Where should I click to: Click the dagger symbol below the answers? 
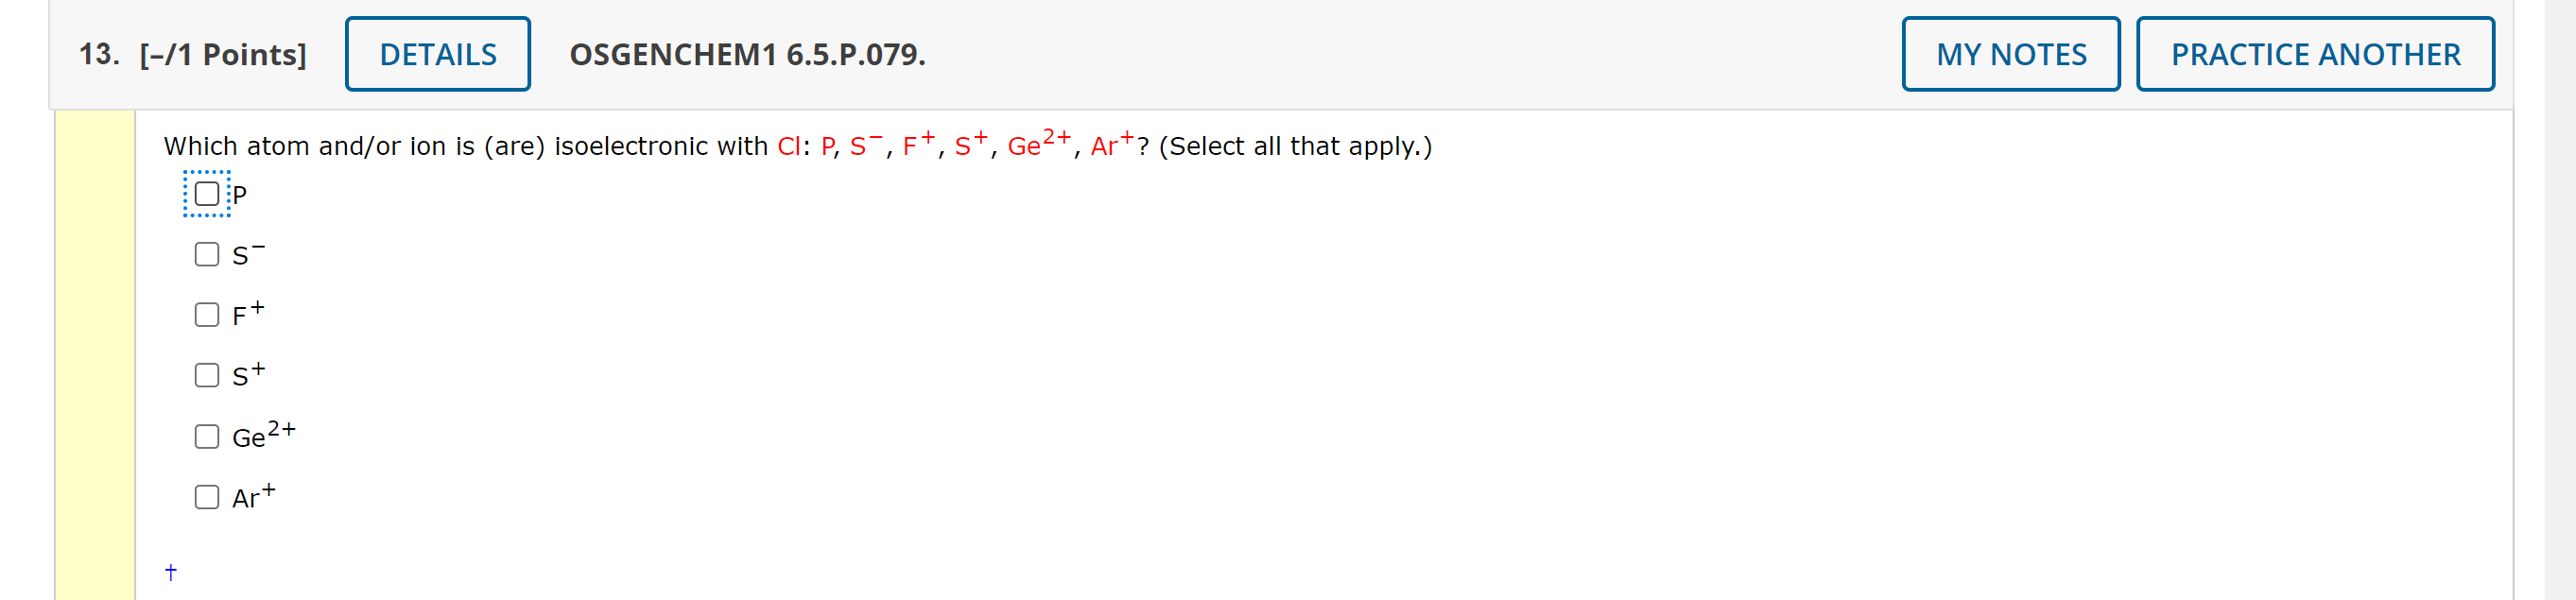[170, 573]
